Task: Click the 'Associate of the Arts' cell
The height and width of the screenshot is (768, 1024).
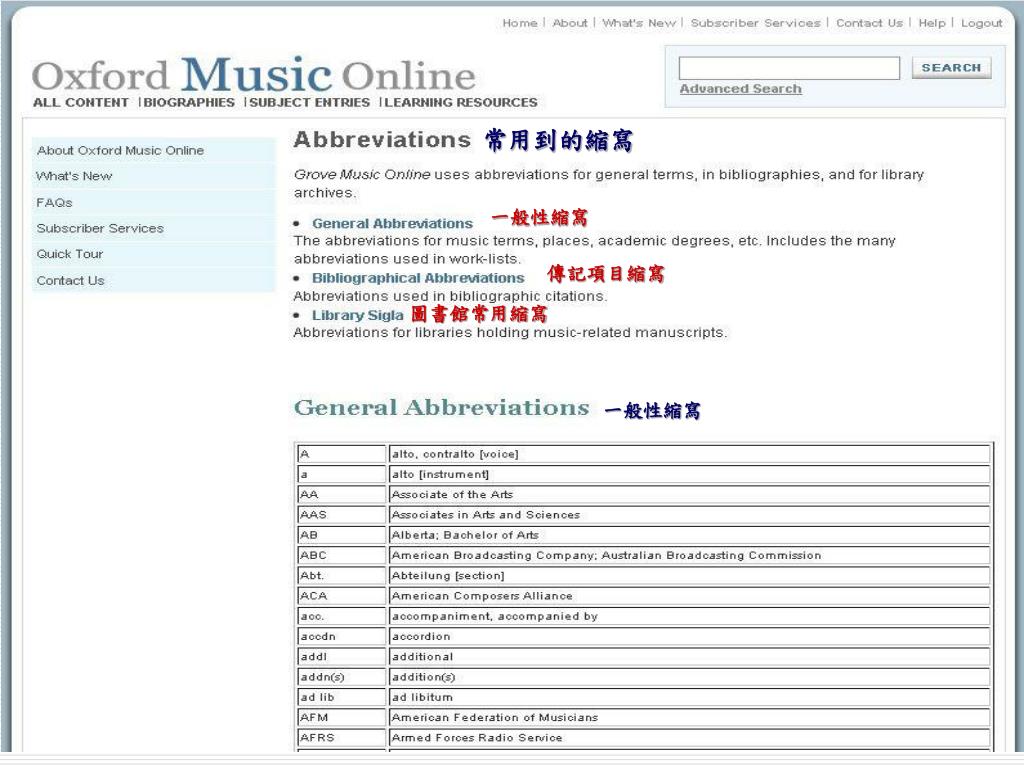Action: click(689, 494)
